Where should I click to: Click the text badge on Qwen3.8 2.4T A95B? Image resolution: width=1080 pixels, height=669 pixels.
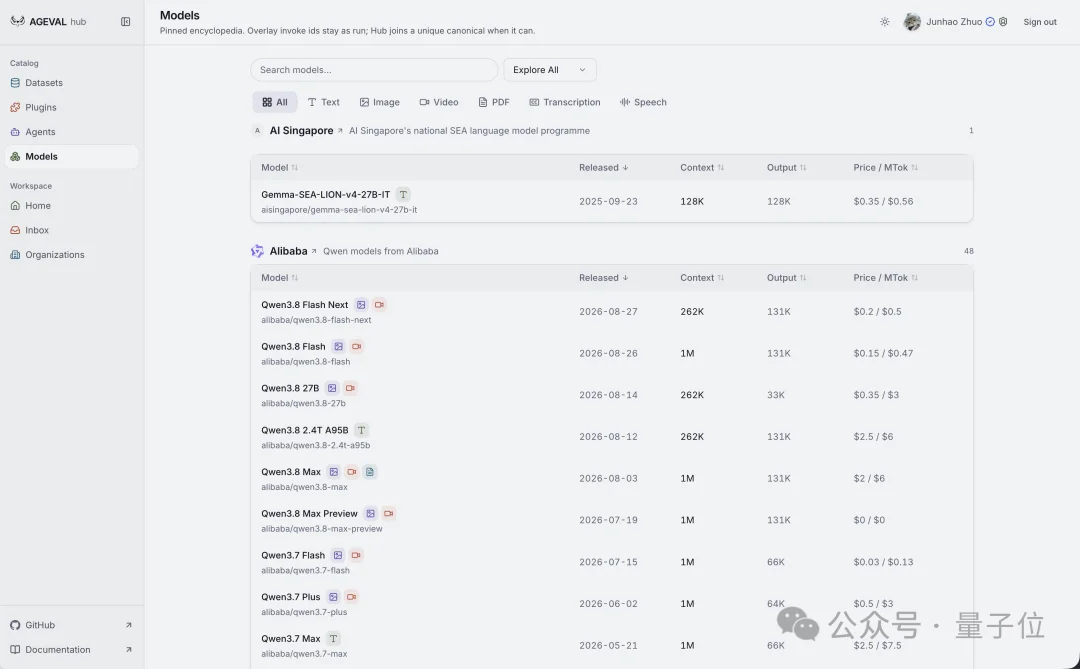pos(361,430)
